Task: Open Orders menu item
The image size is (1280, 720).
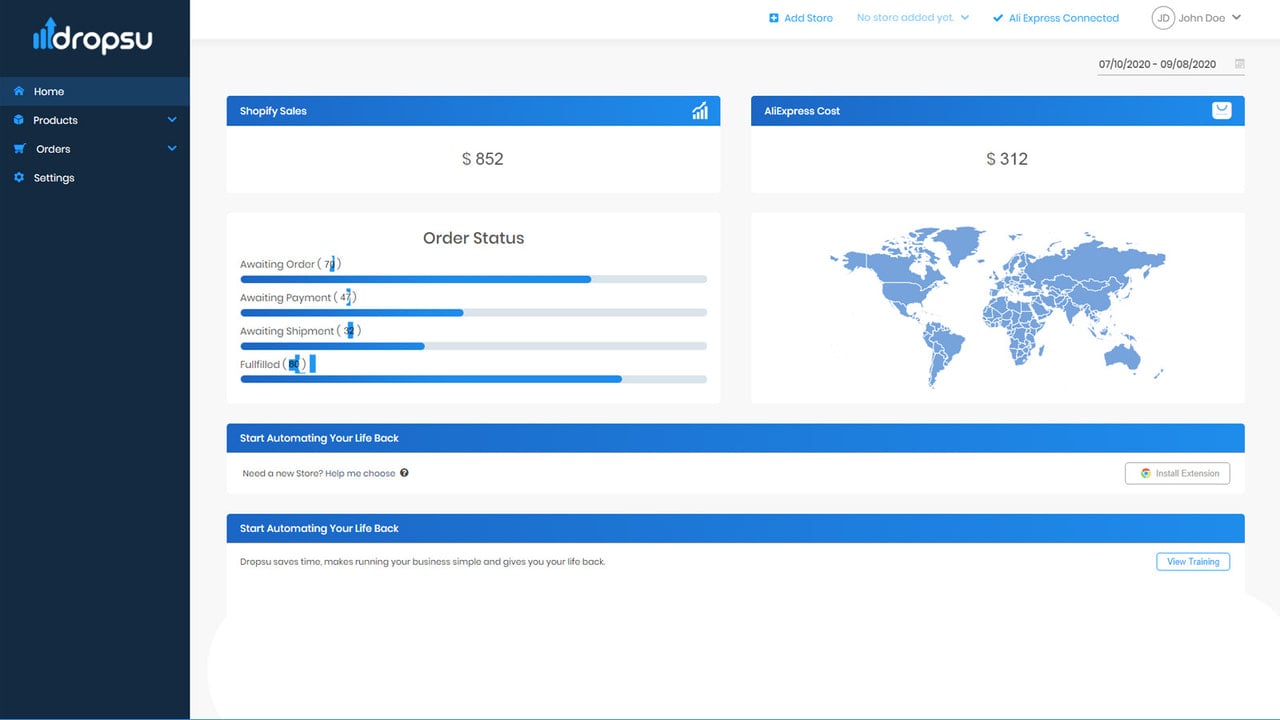Action: (x=95, y=149)
